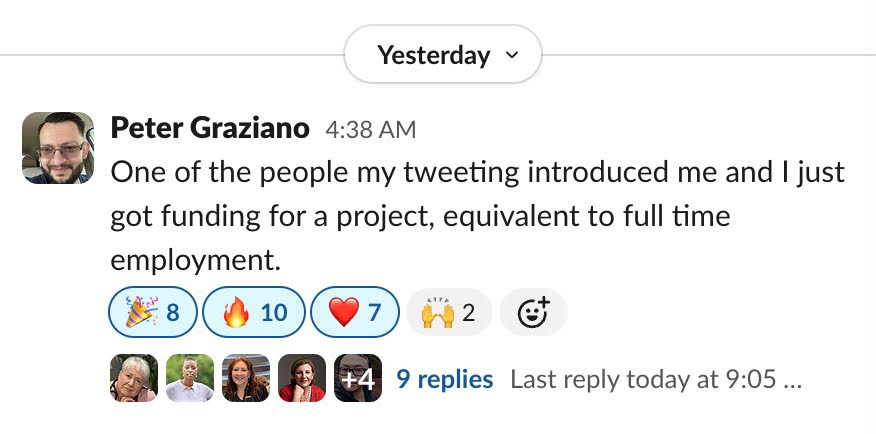The image size is (876, 434).
Task: Open the 9 replies thread
Action: (x=444, y=380)
